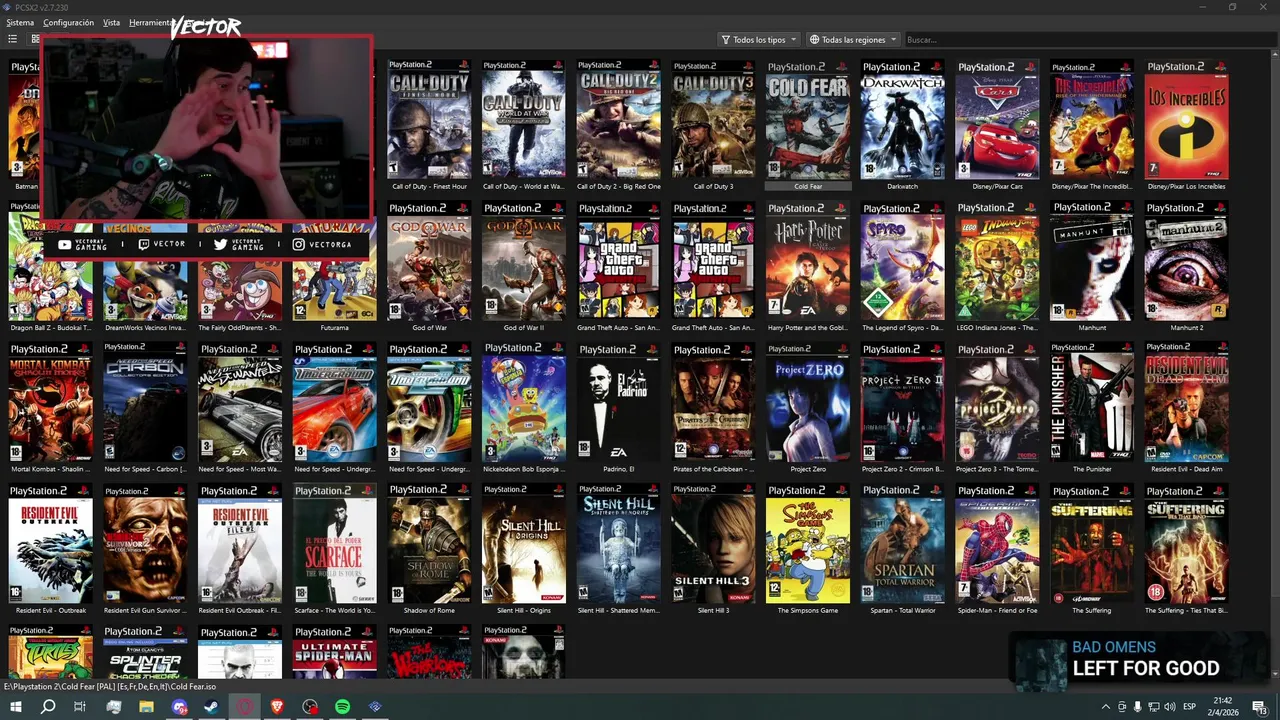The image size is (1280, 720).
Task: Open the Configuración menu
Action: click(68, 22)
